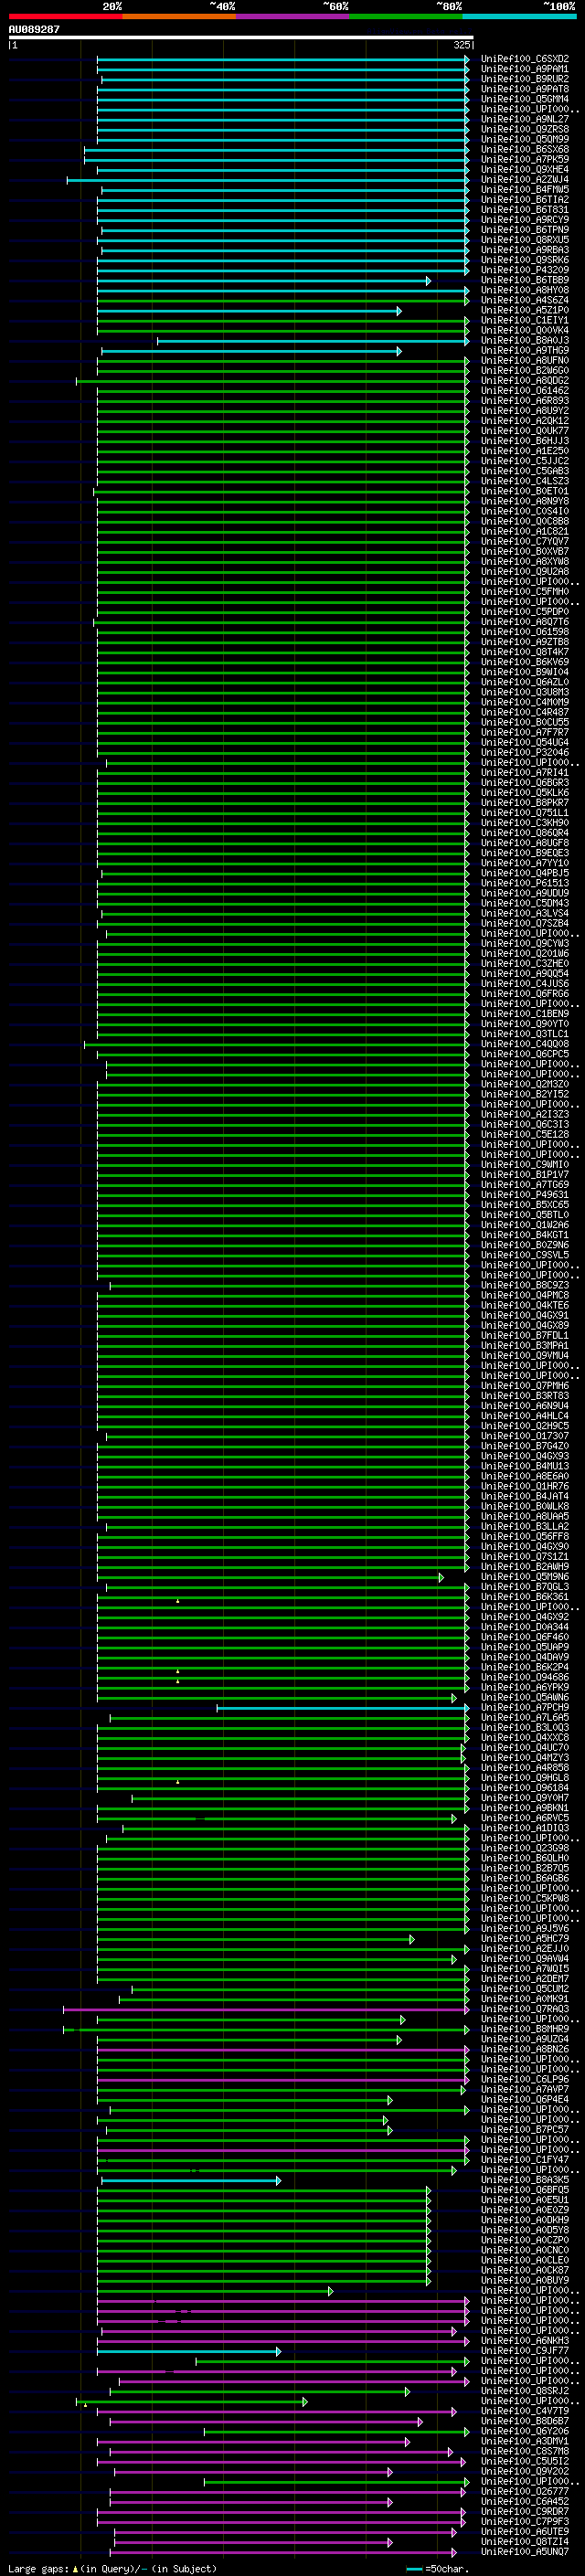Open hit UniRef100_B9RUR2
Image resolution: width=585 pixels, height=2576 pixels.
[524, 79]
